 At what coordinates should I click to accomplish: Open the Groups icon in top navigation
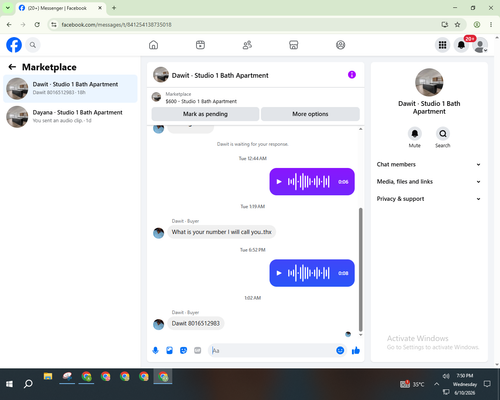click(x=340, y=45)
